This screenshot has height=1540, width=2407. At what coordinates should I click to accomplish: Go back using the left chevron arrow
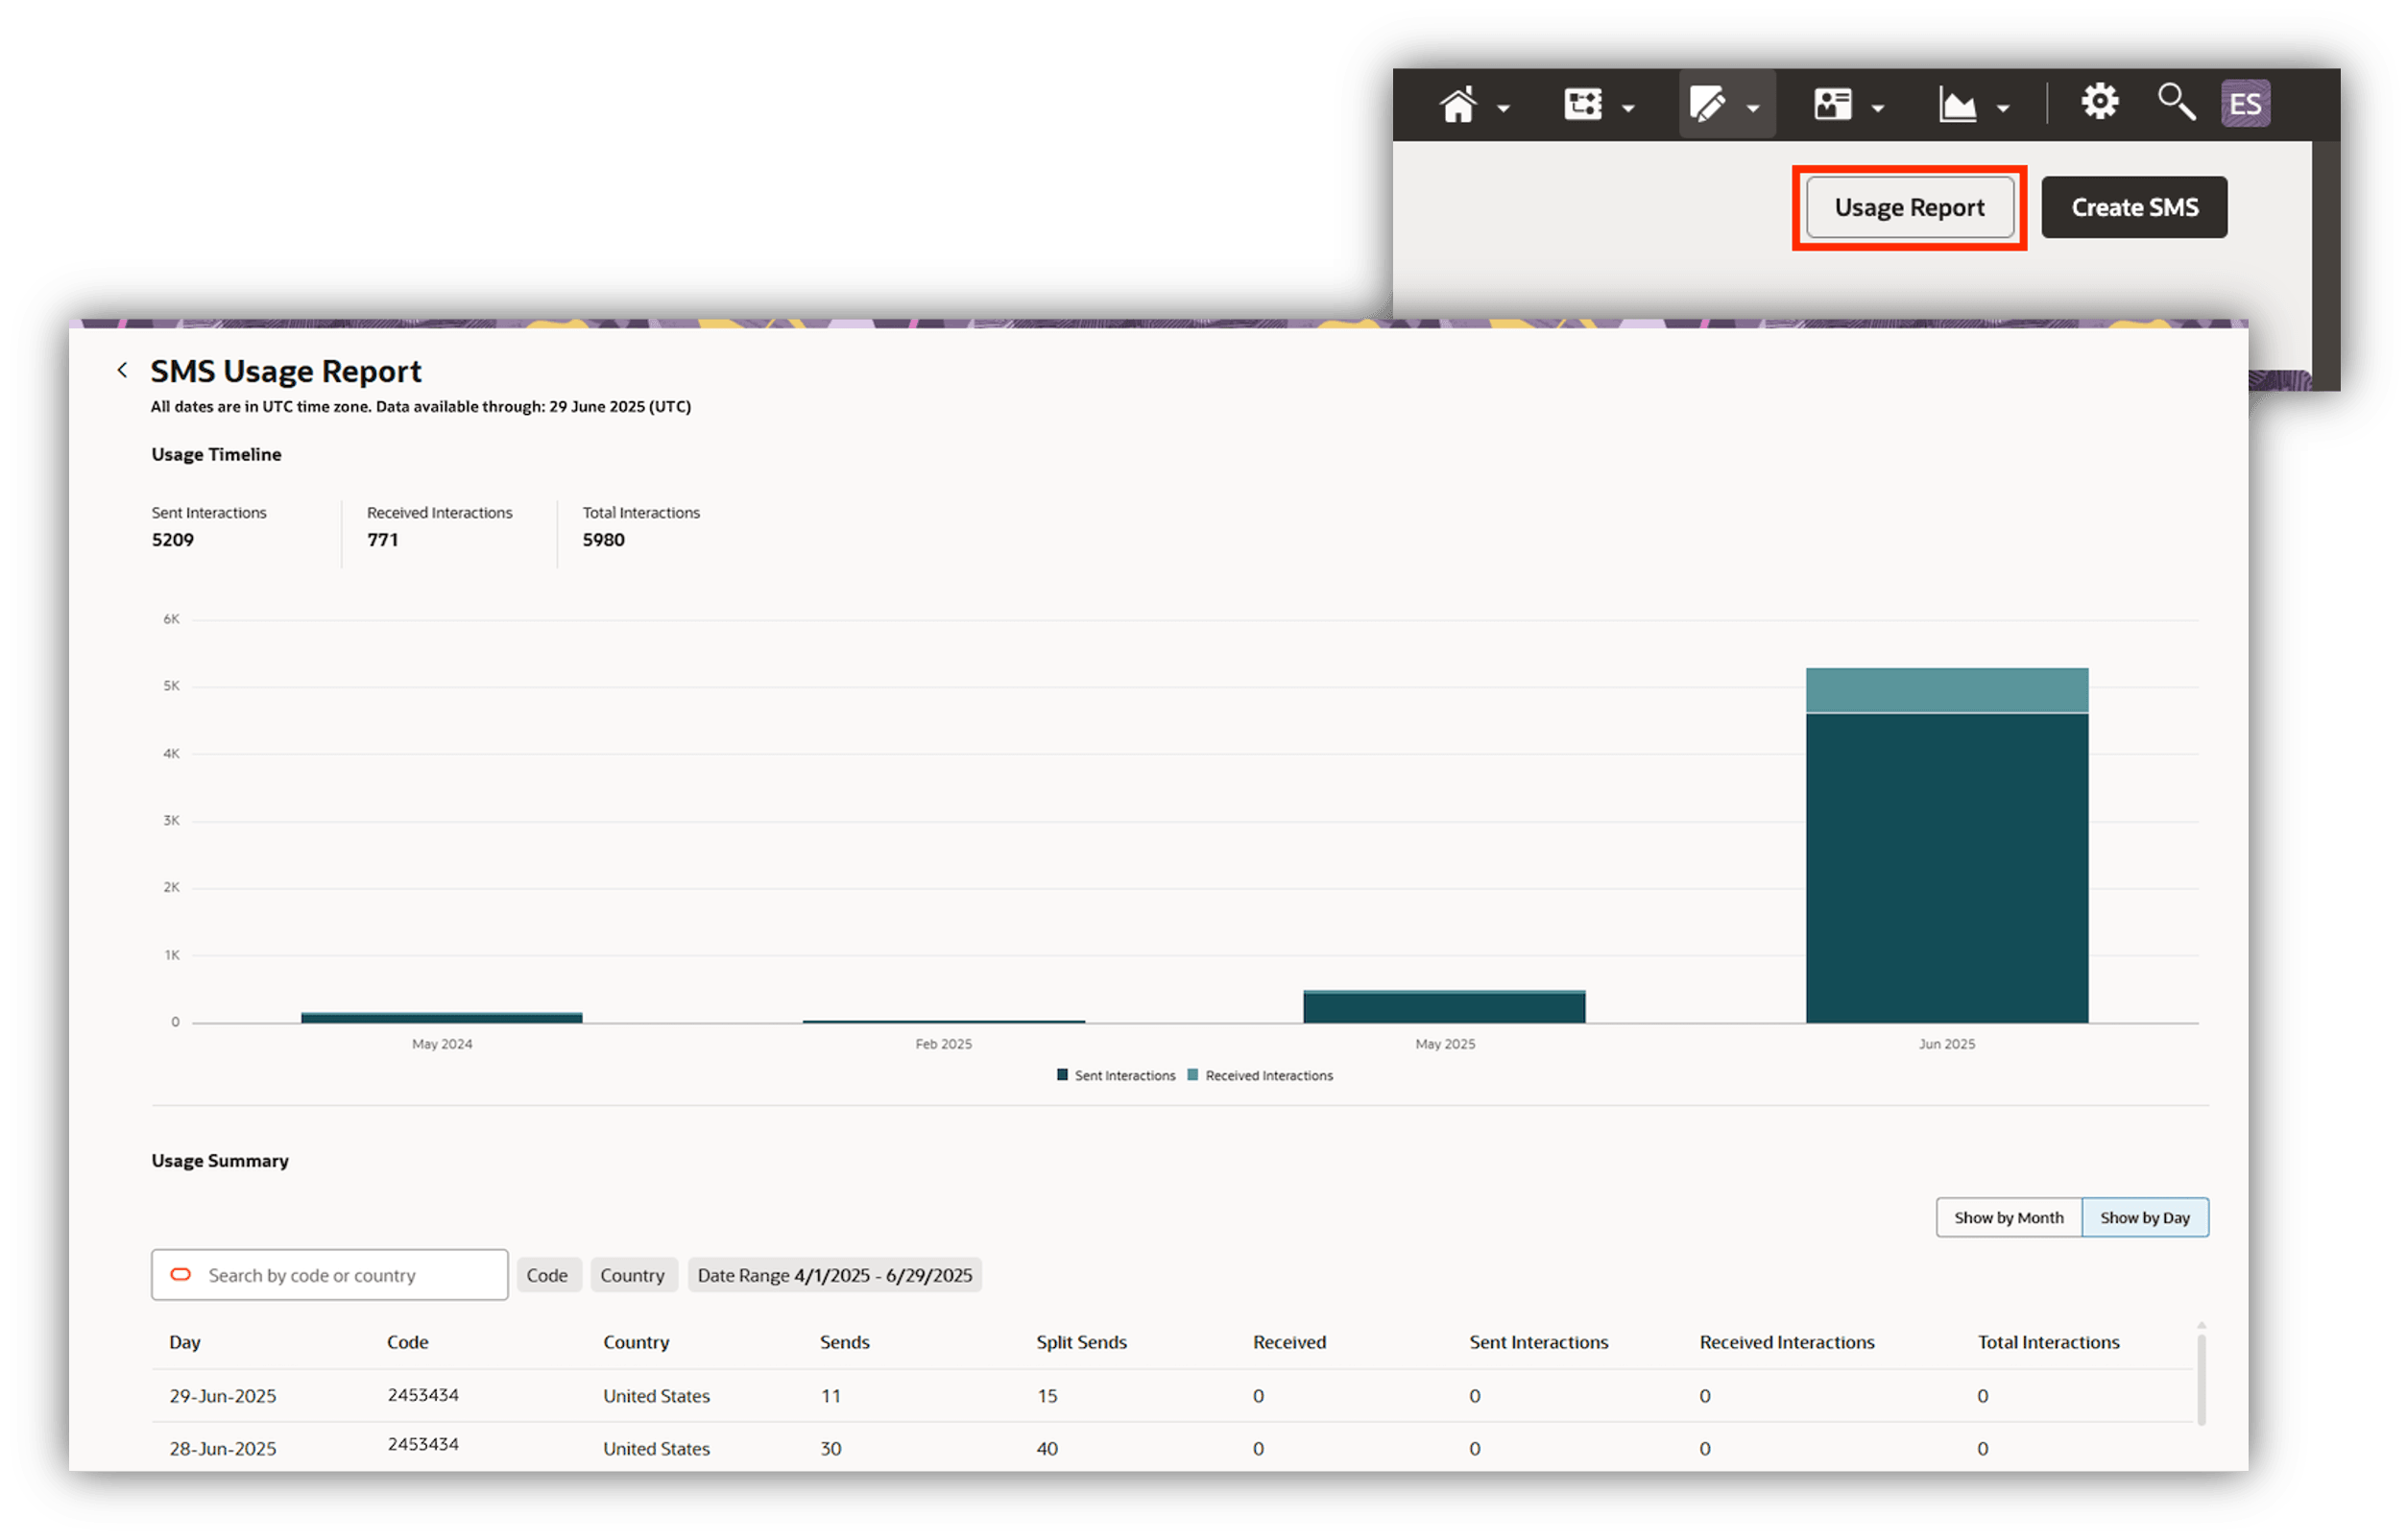click(122, 370)
